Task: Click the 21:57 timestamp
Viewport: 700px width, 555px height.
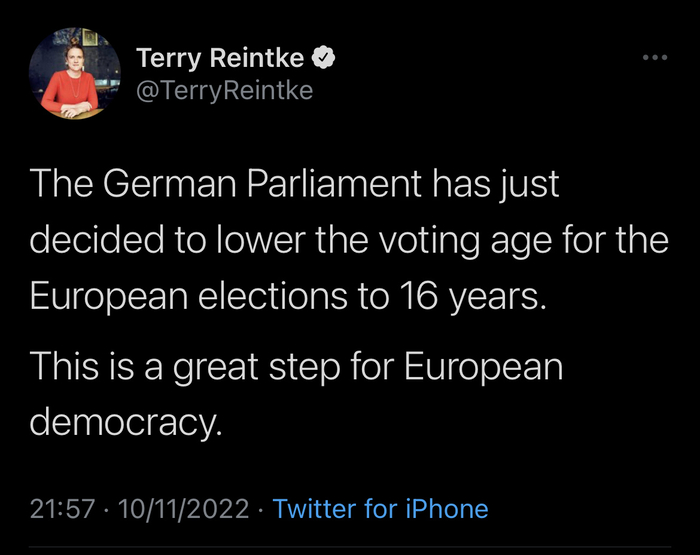Action: (61, 509)
